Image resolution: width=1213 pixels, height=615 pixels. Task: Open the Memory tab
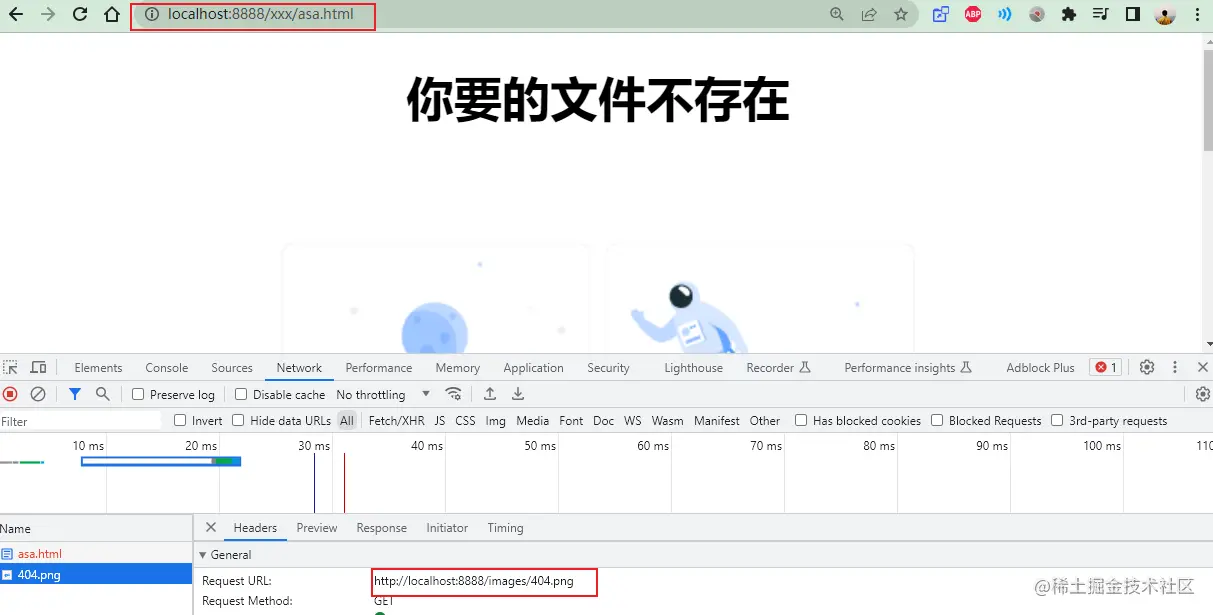point(458,368)
